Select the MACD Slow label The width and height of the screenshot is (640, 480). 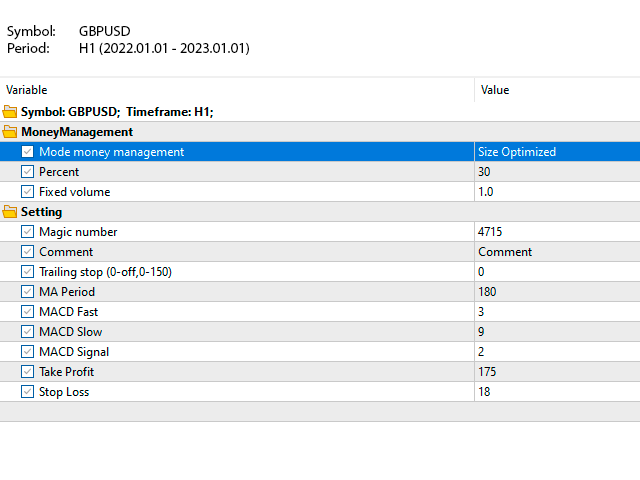click(x=71, y=332)
